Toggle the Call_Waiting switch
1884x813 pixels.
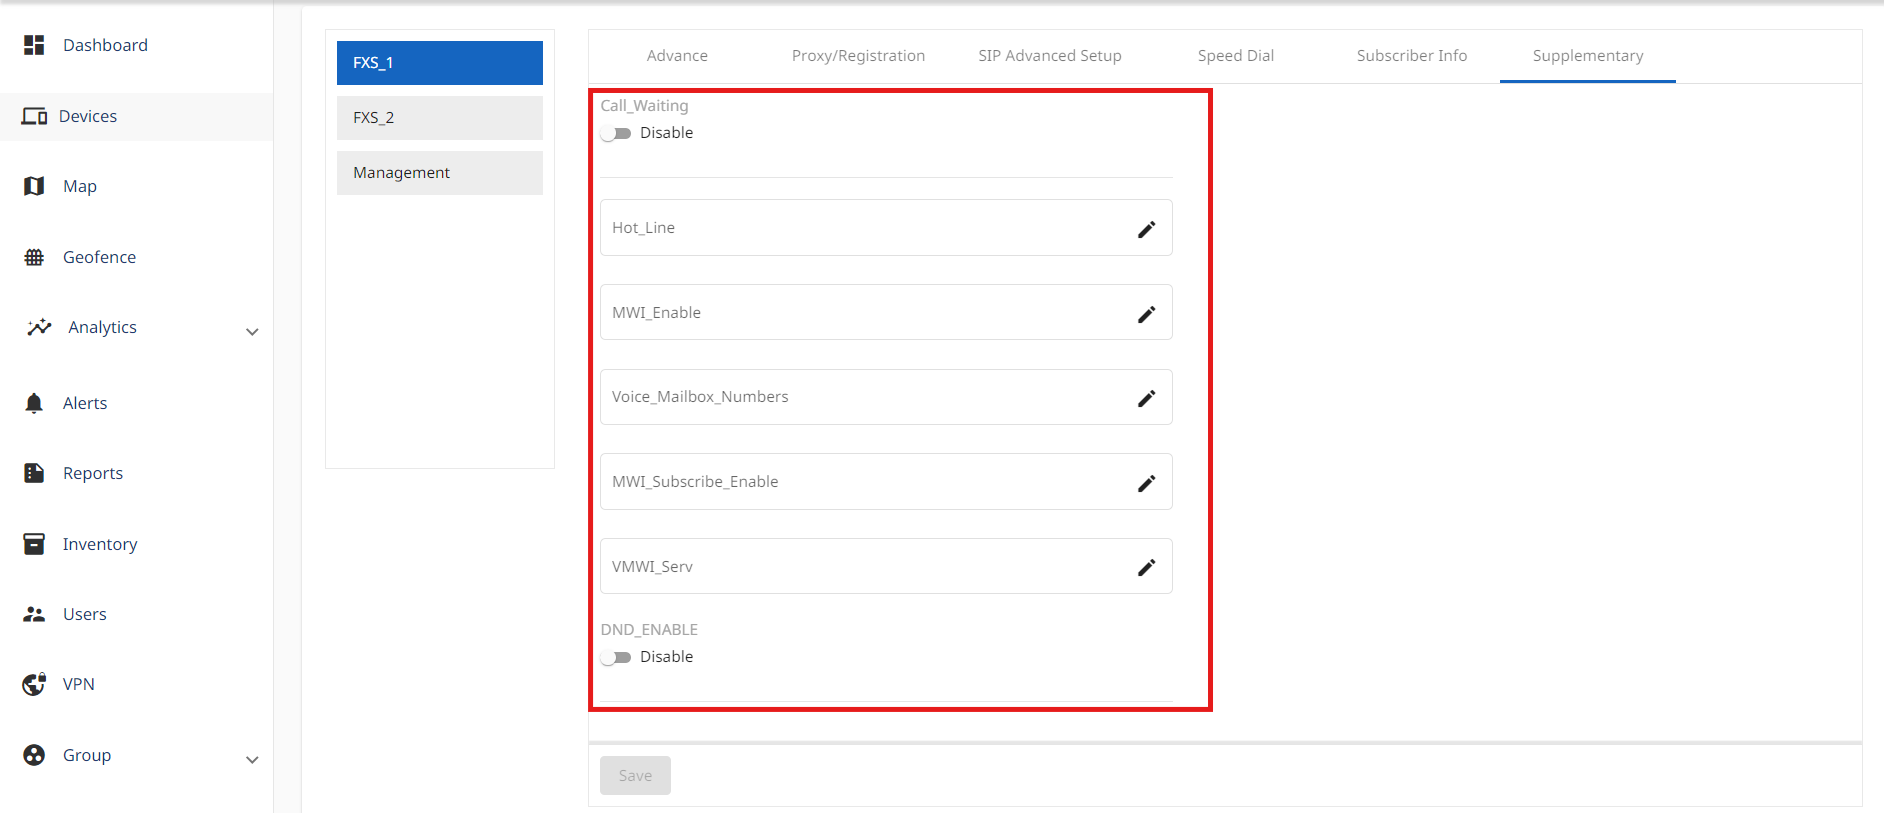616,134
